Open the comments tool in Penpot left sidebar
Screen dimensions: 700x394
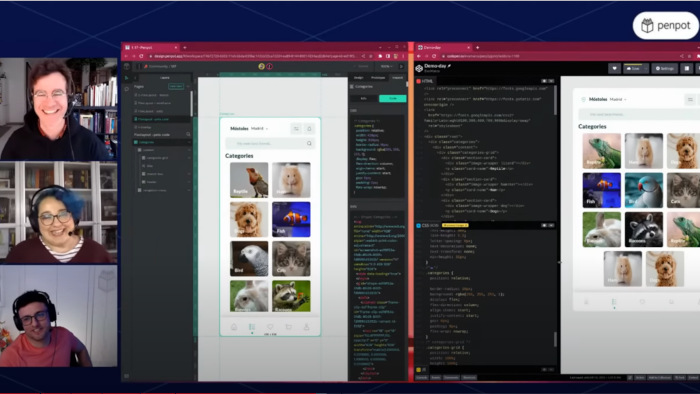[127, 89]
